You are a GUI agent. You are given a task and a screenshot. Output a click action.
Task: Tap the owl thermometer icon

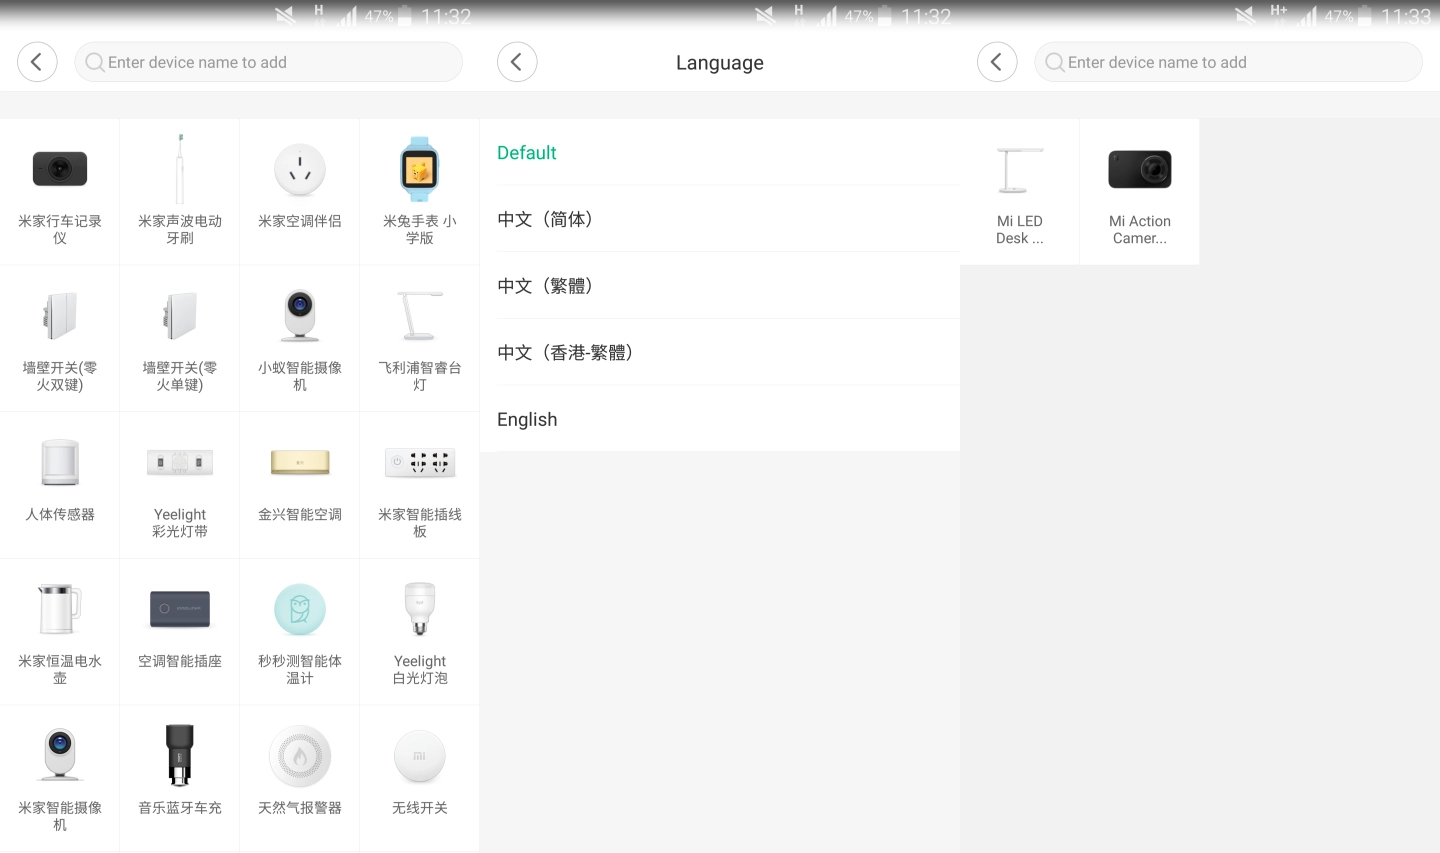300,609
